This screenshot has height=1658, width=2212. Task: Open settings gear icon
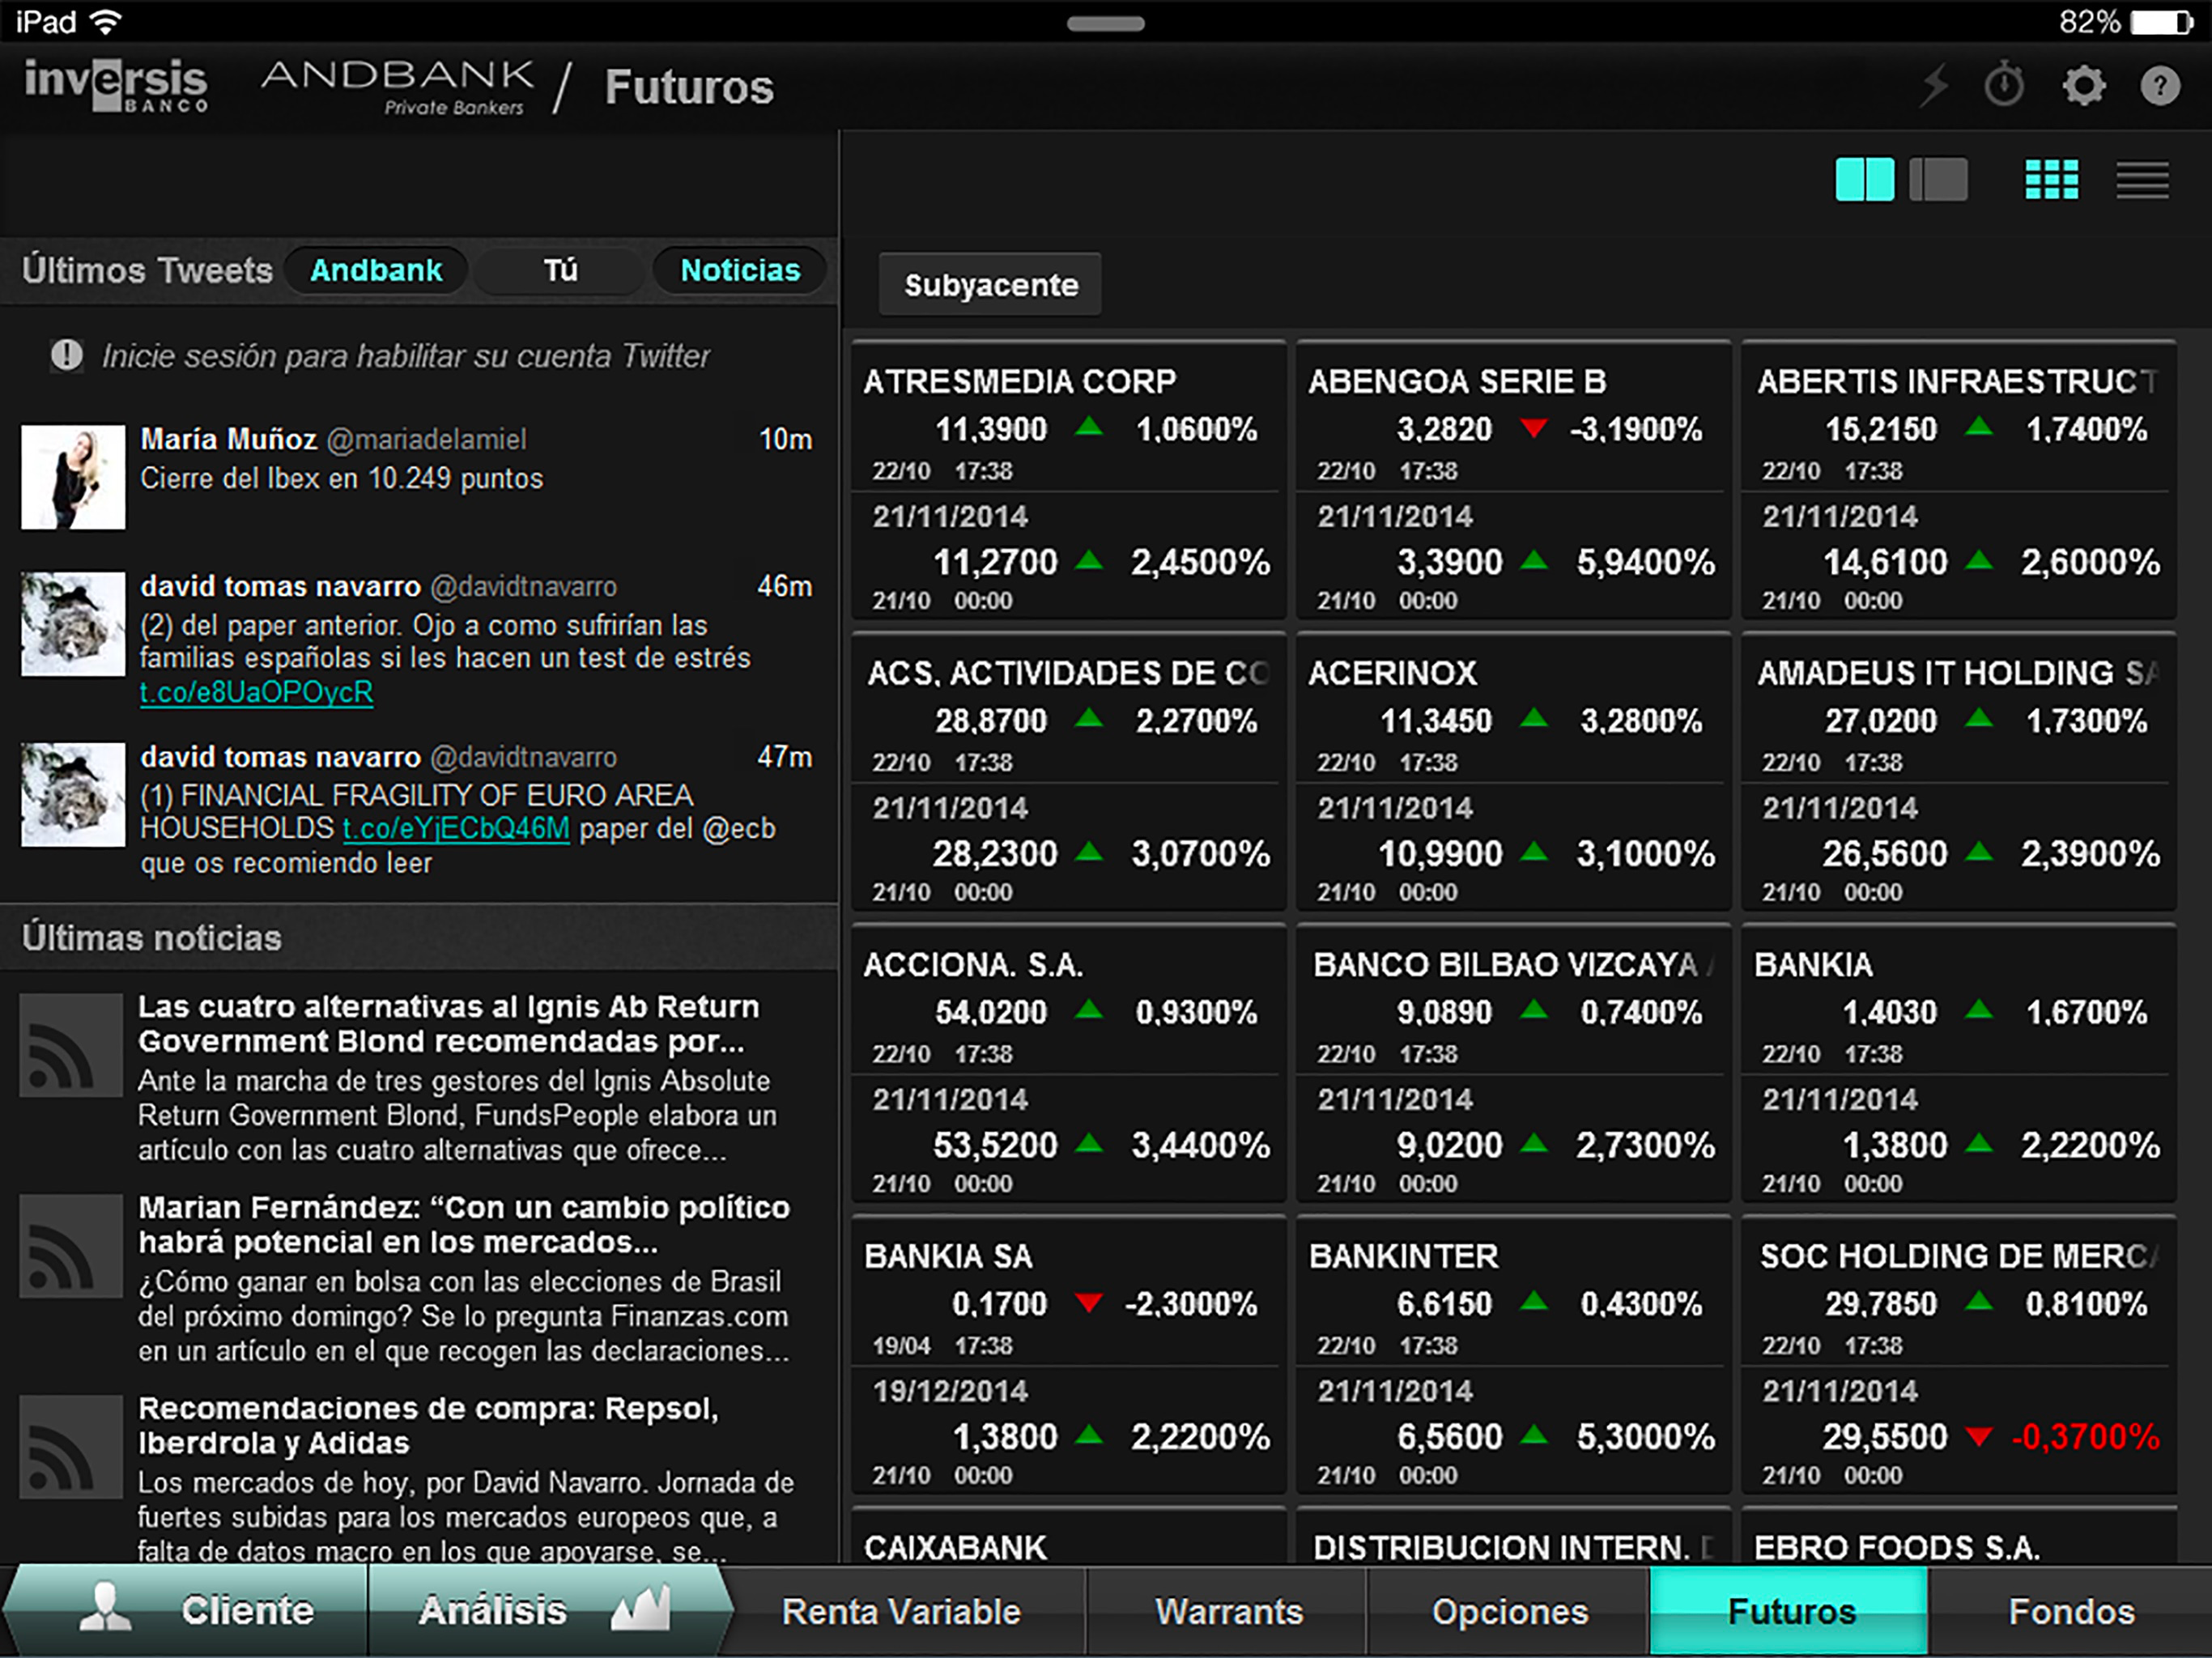point(2084,85)
